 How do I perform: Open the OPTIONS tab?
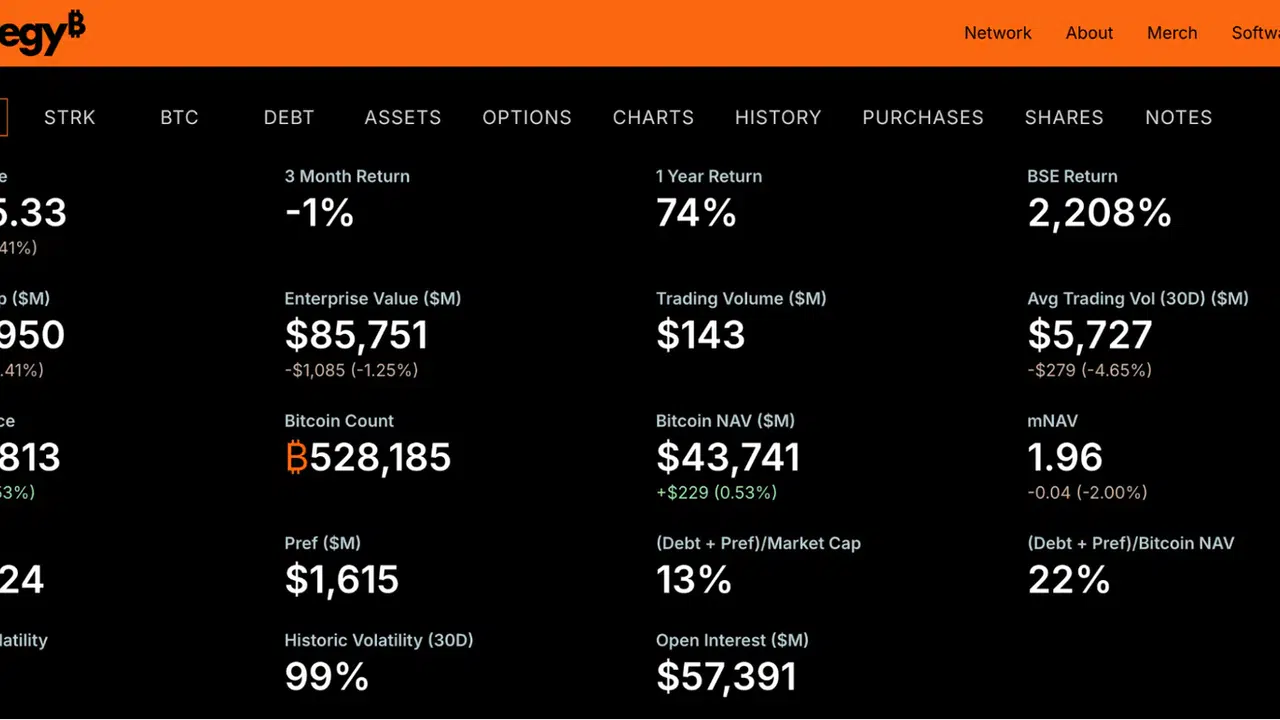click(x=527, y=117)
